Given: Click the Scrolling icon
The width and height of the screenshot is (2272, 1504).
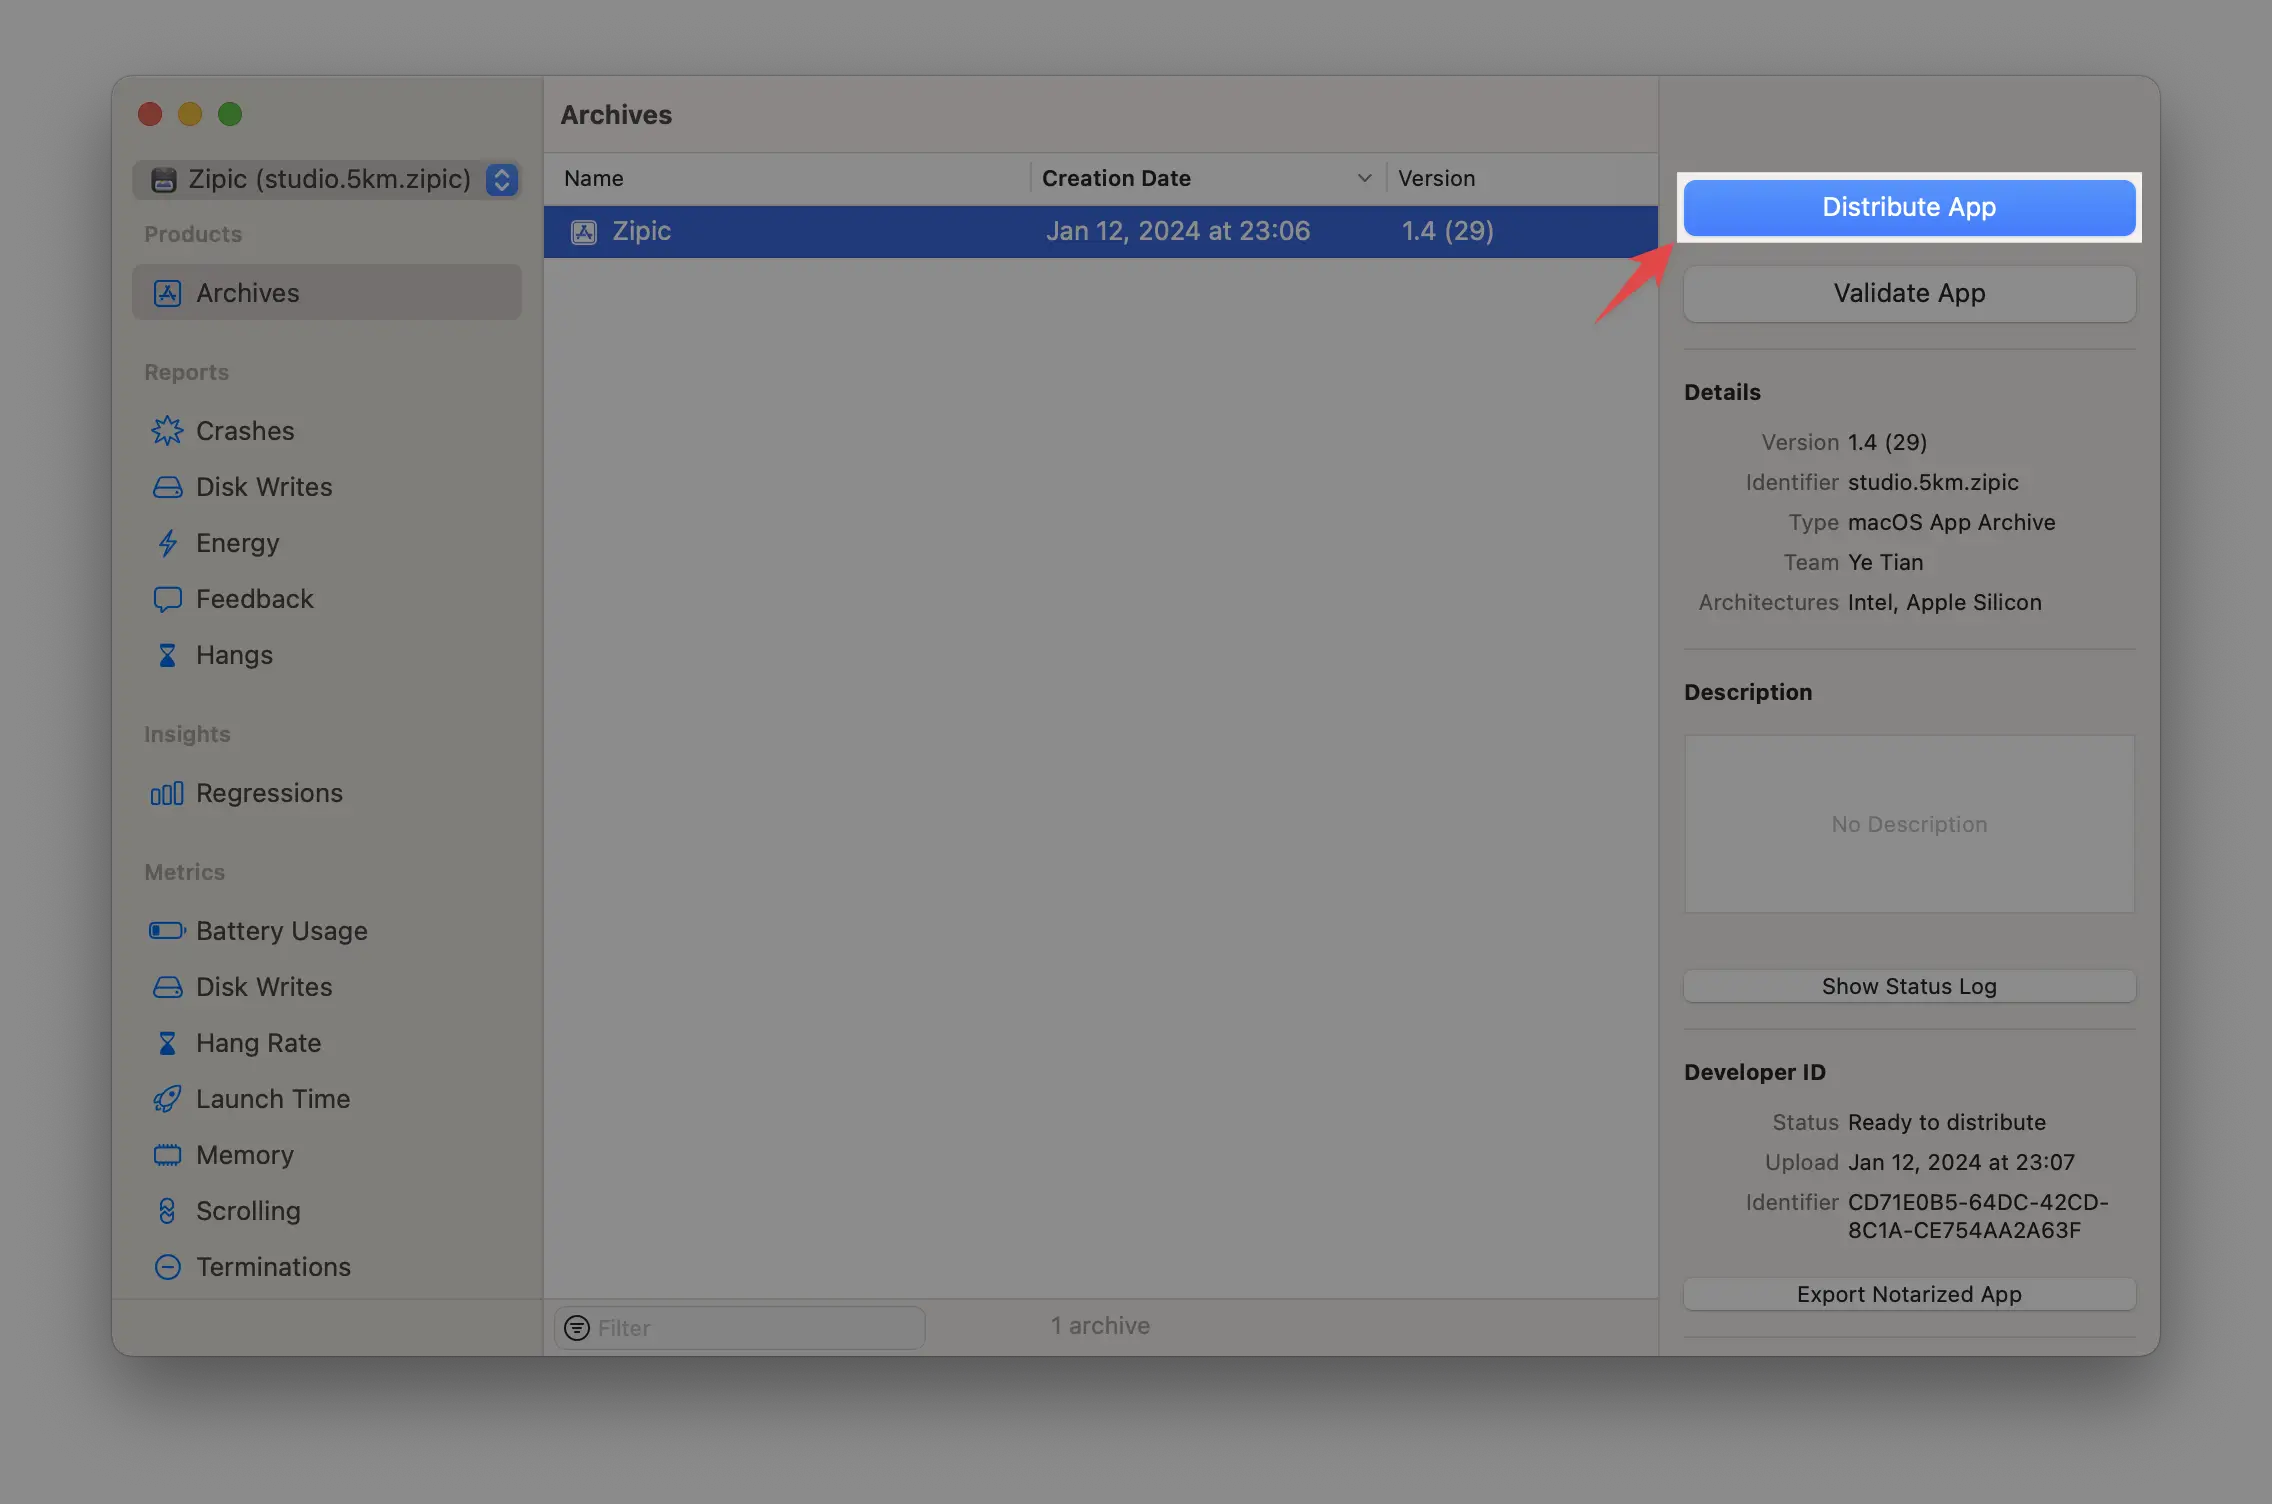Looking at the screenshot, I should pyautogui.click(x=167, y=1211).
